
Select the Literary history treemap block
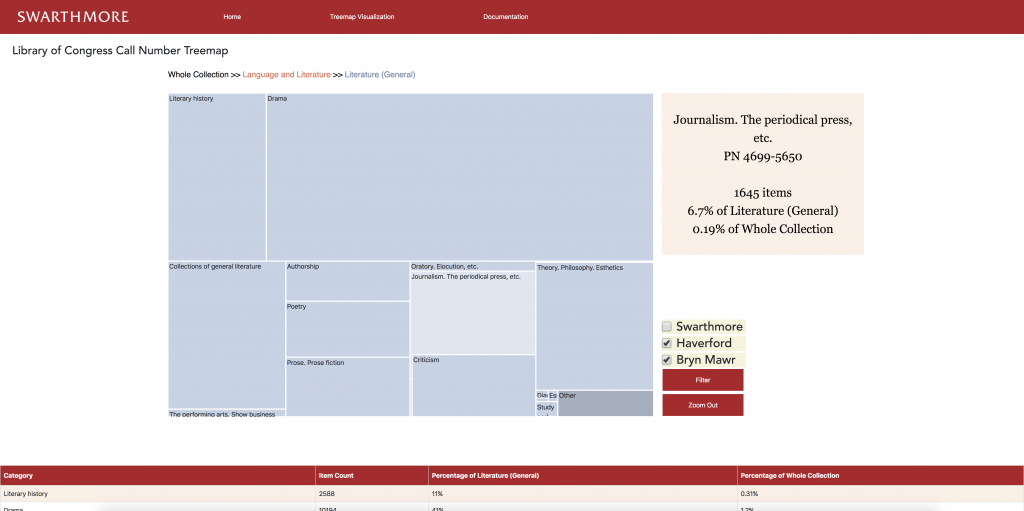point(216,177)
